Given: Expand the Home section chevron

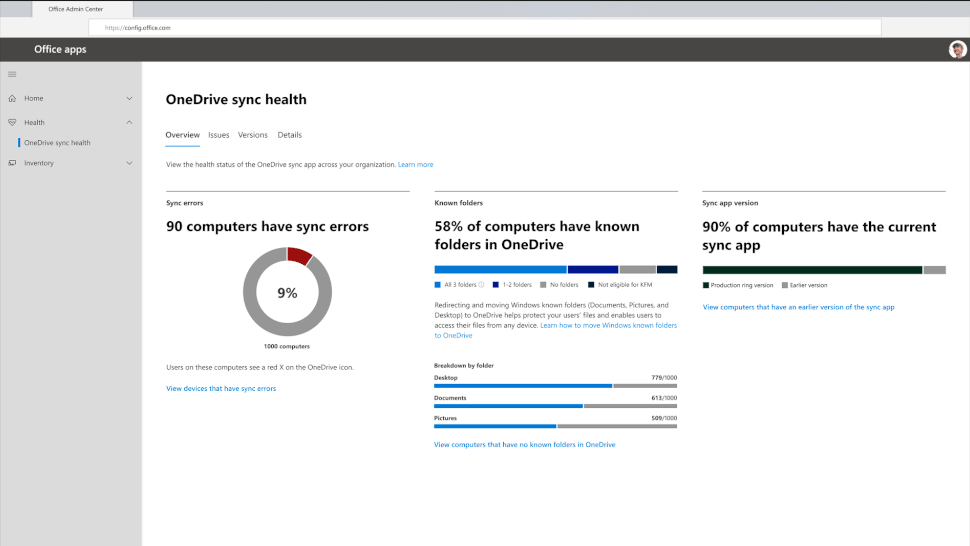Looking at the screenshot, I should [129, 98].
